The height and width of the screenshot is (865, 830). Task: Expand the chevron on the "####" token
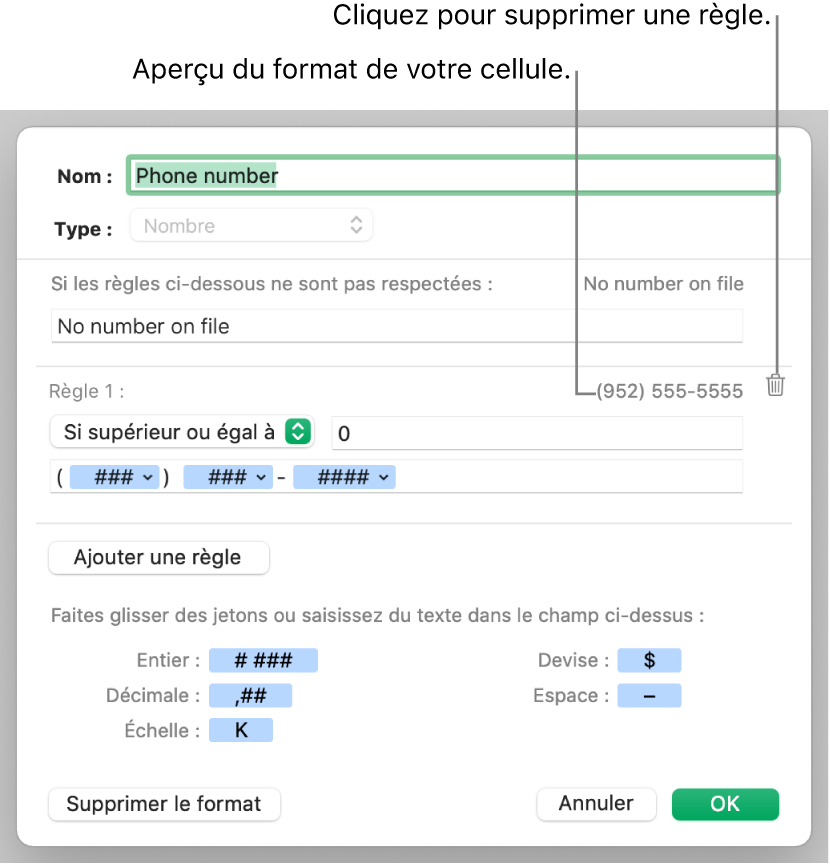383,477
